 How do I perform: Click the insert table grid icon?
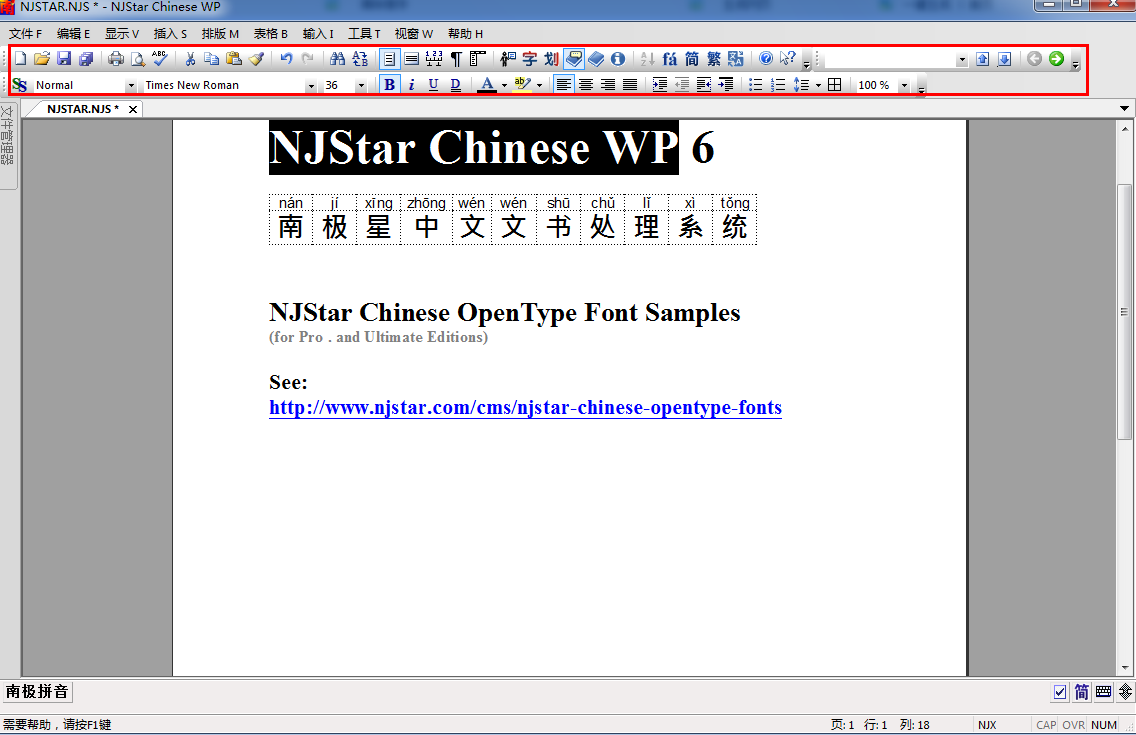[835, 85]
